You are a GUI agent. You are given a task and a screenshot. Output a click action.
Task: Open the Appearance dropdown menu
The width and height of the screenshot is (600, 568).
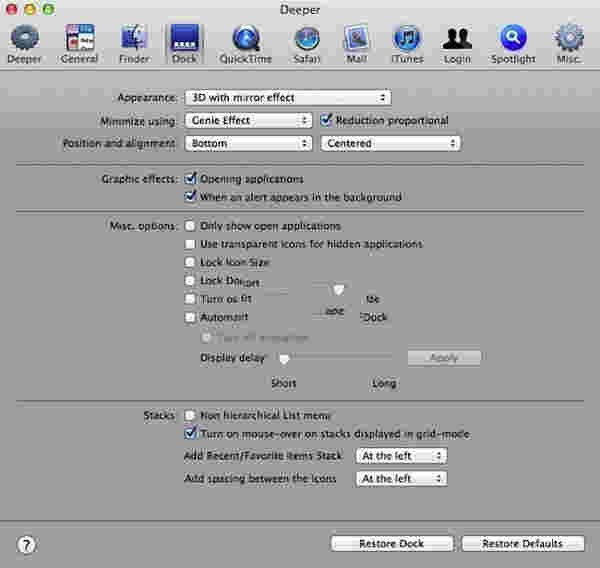pos(287,97)
